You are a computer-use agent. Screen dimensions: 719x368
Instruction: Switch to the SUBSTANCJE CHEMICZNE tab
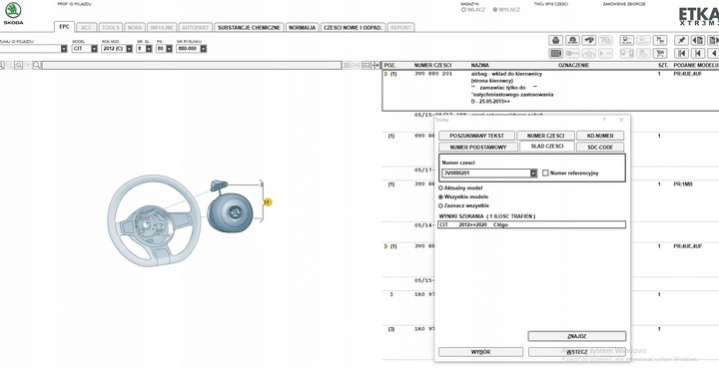click(x=249, y=27)
